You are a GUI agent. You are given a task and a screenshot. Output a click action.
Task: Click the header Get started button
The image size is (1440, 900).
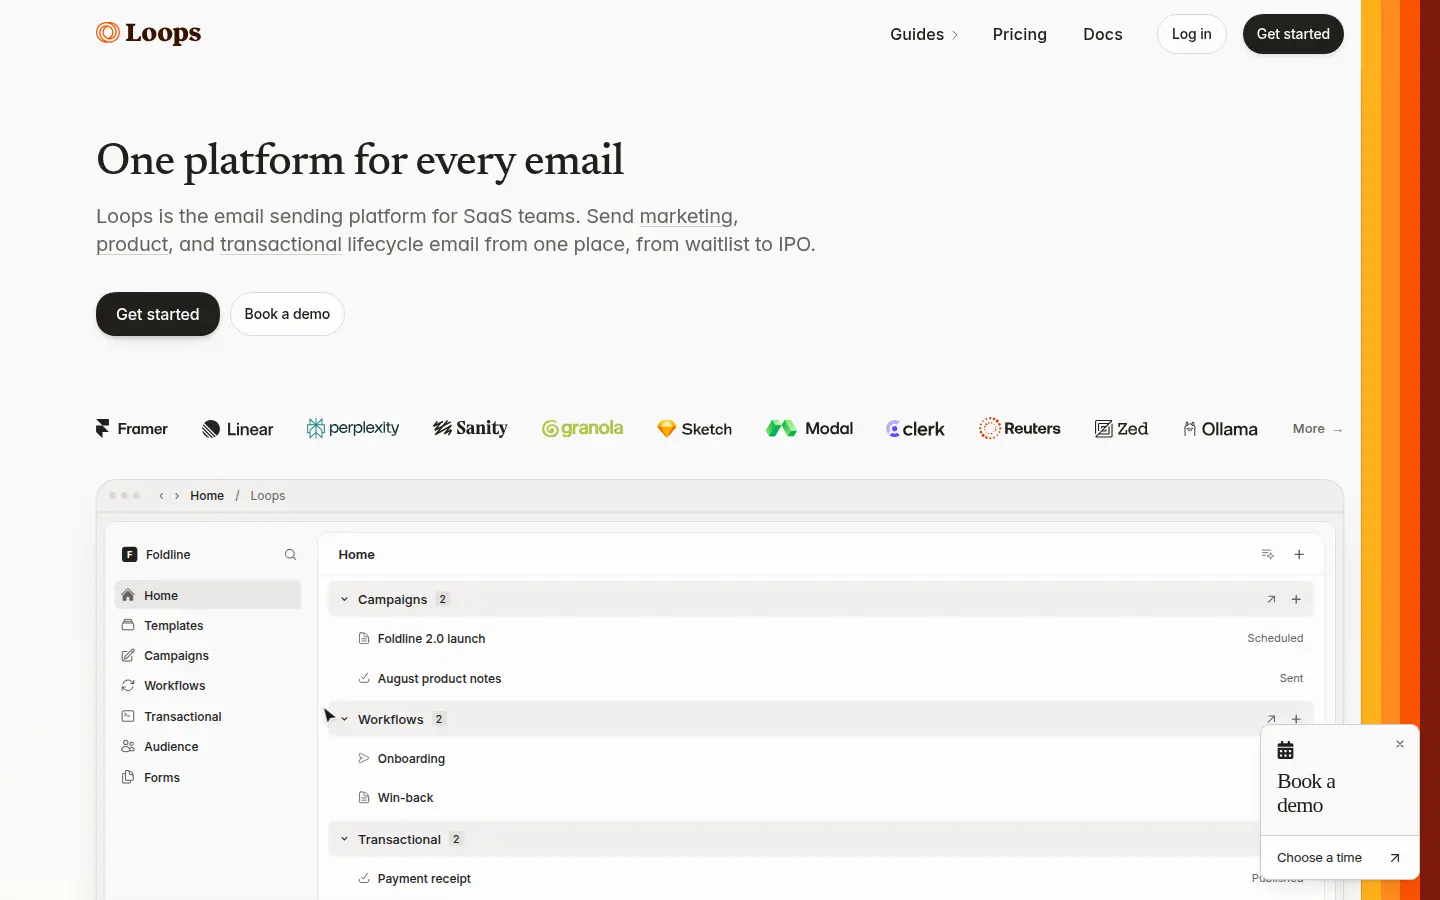point(1293,34)
